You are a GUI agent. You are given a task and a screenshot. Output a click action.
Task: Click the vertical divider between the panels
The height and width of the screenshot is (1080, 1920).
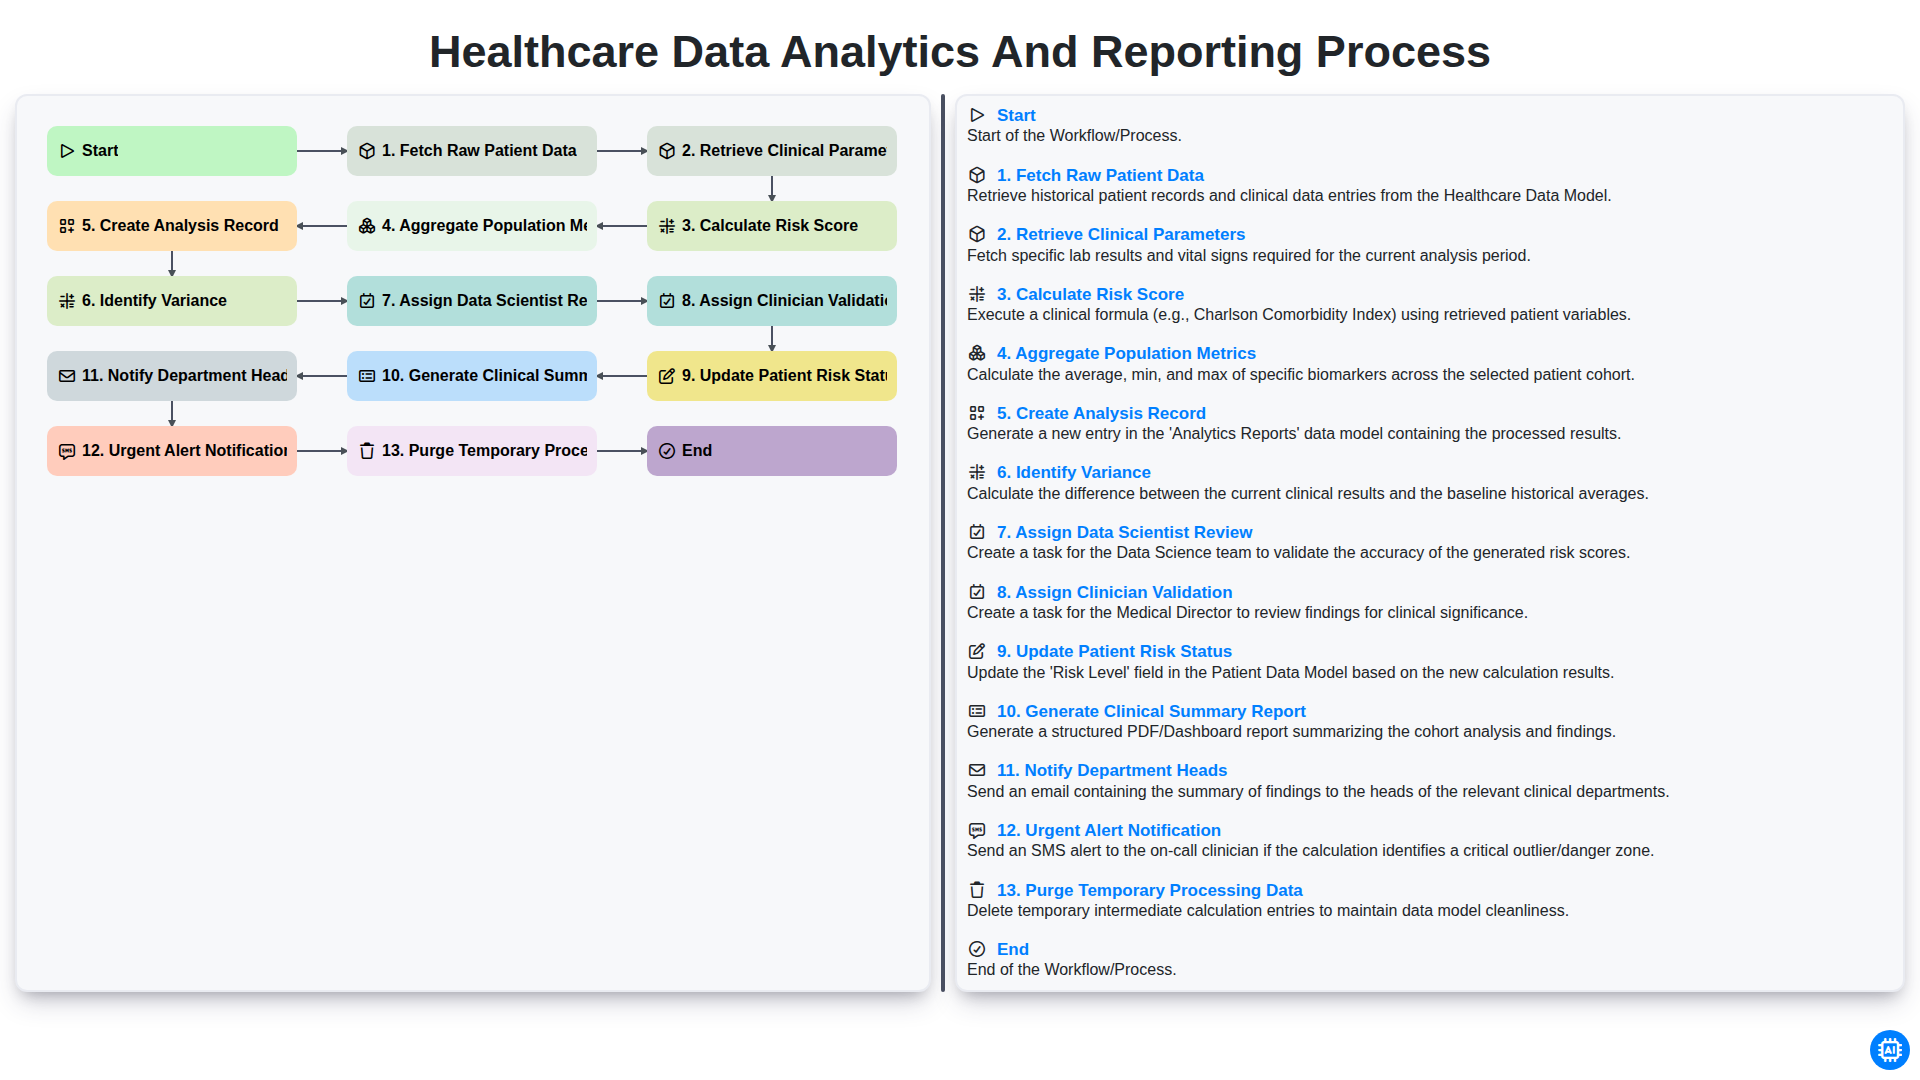943,543
